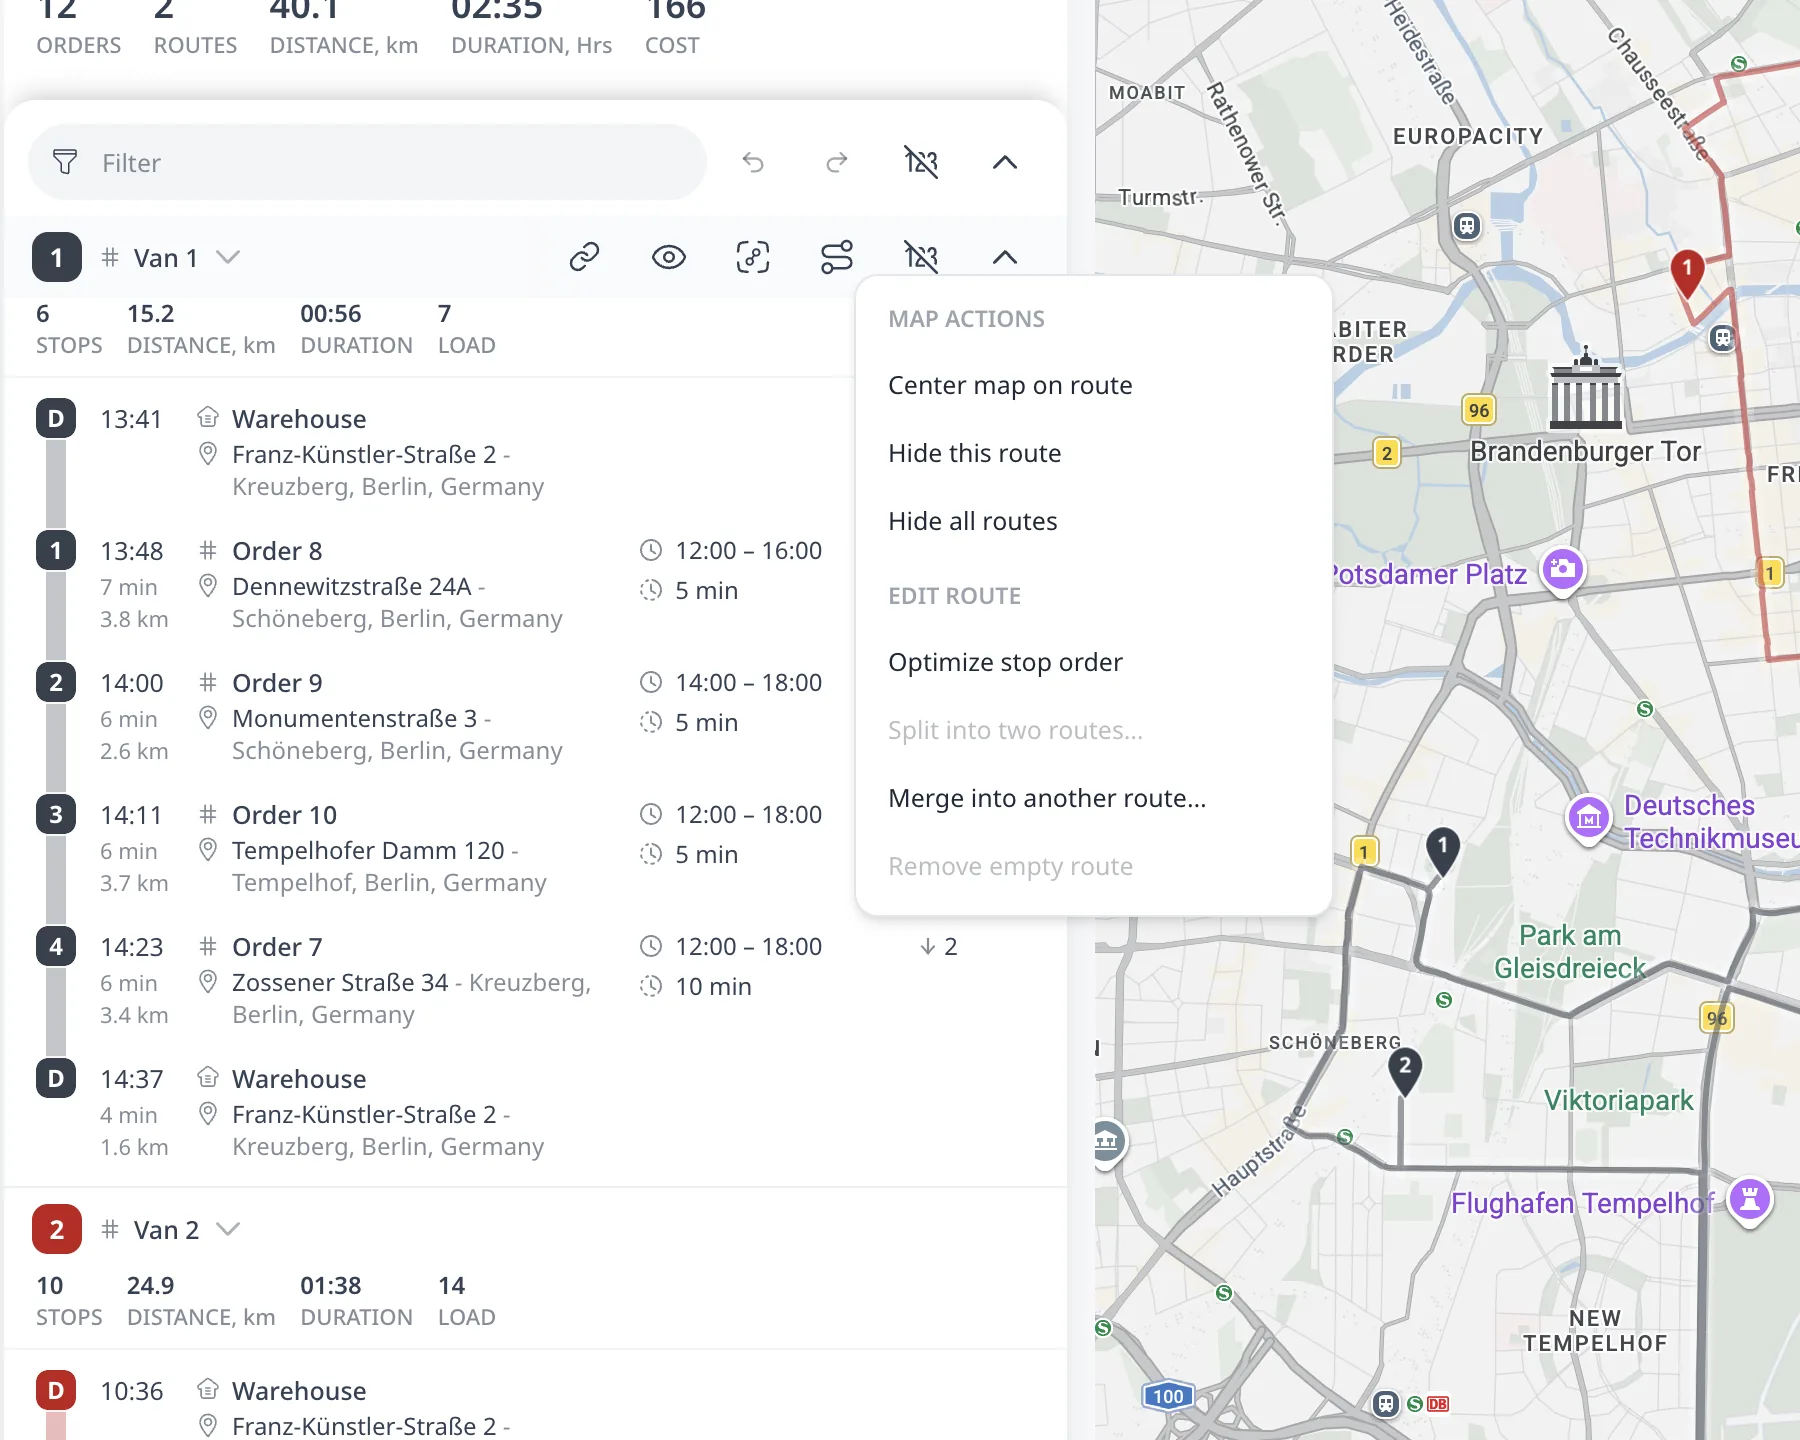The image size is (1800, 1440).
Task: Collapse the Van 1 route panel
Action: 1005,257
